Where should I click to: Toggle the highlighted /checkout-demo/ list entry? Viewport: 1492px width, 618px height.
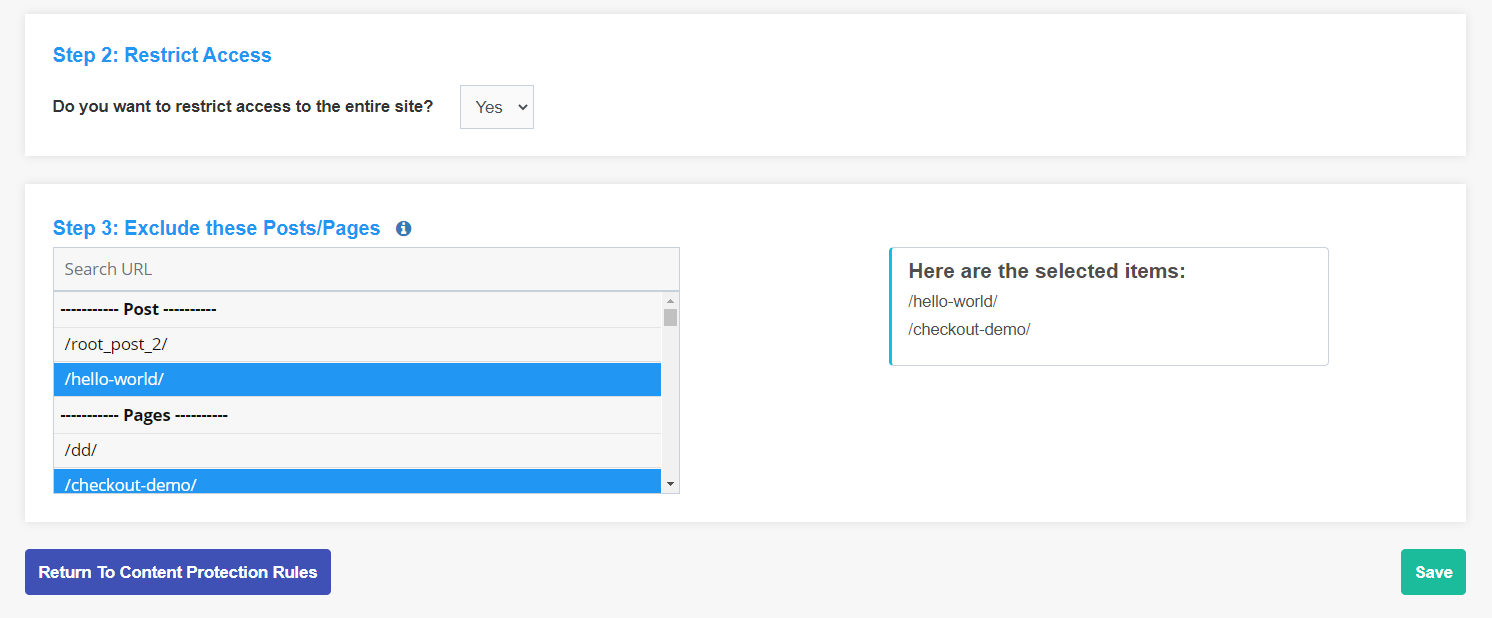click(357, 483)
